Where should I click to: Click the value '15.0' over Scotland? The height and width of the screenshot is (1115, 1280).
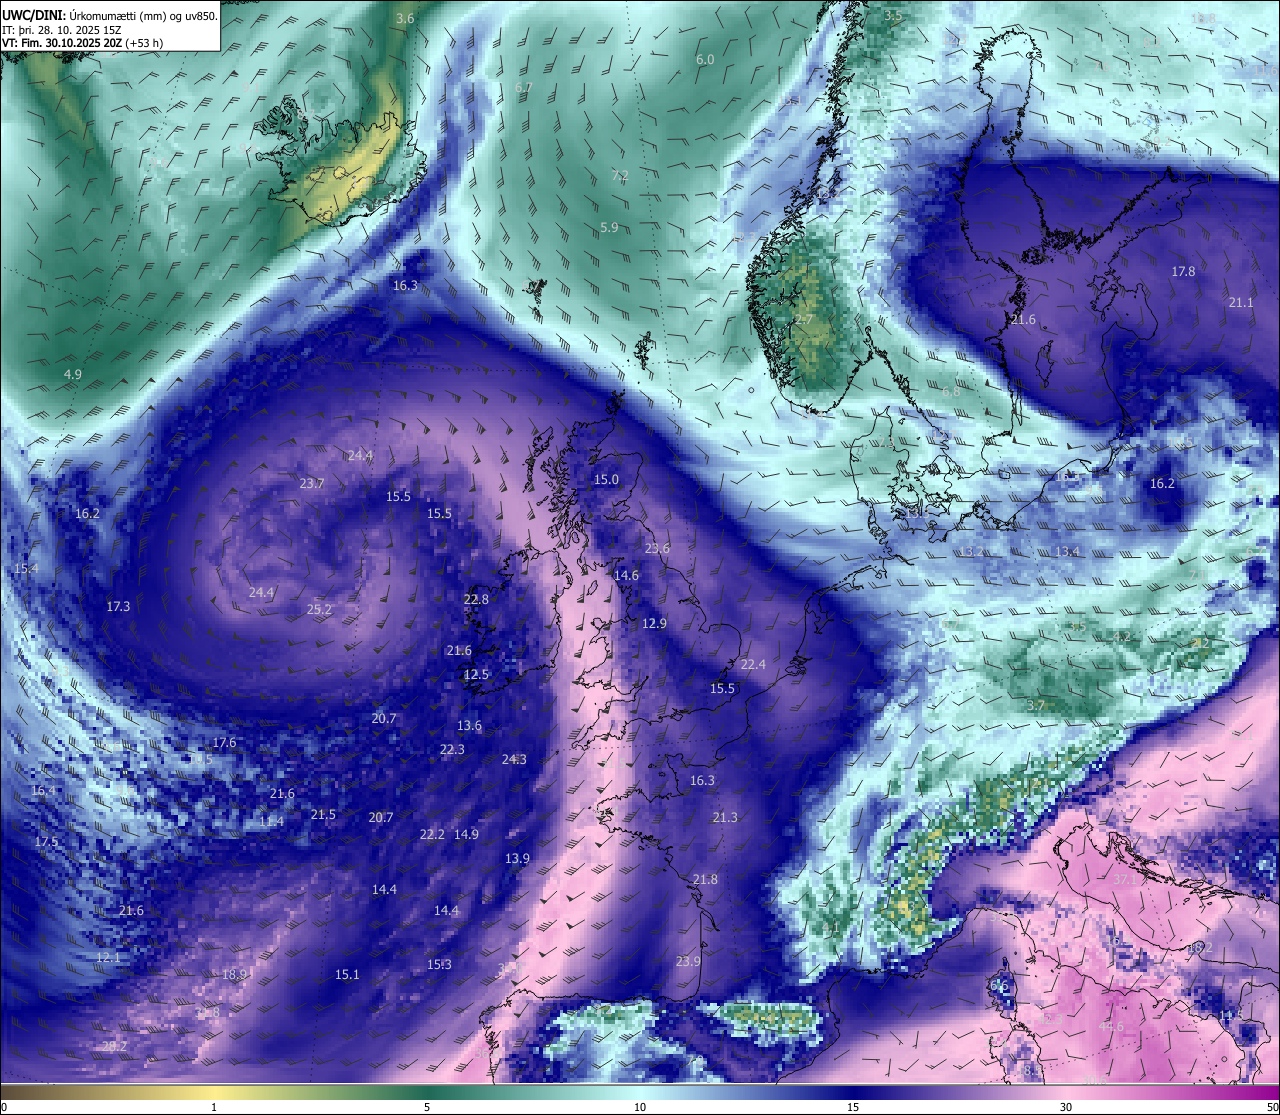click(606, 480)
